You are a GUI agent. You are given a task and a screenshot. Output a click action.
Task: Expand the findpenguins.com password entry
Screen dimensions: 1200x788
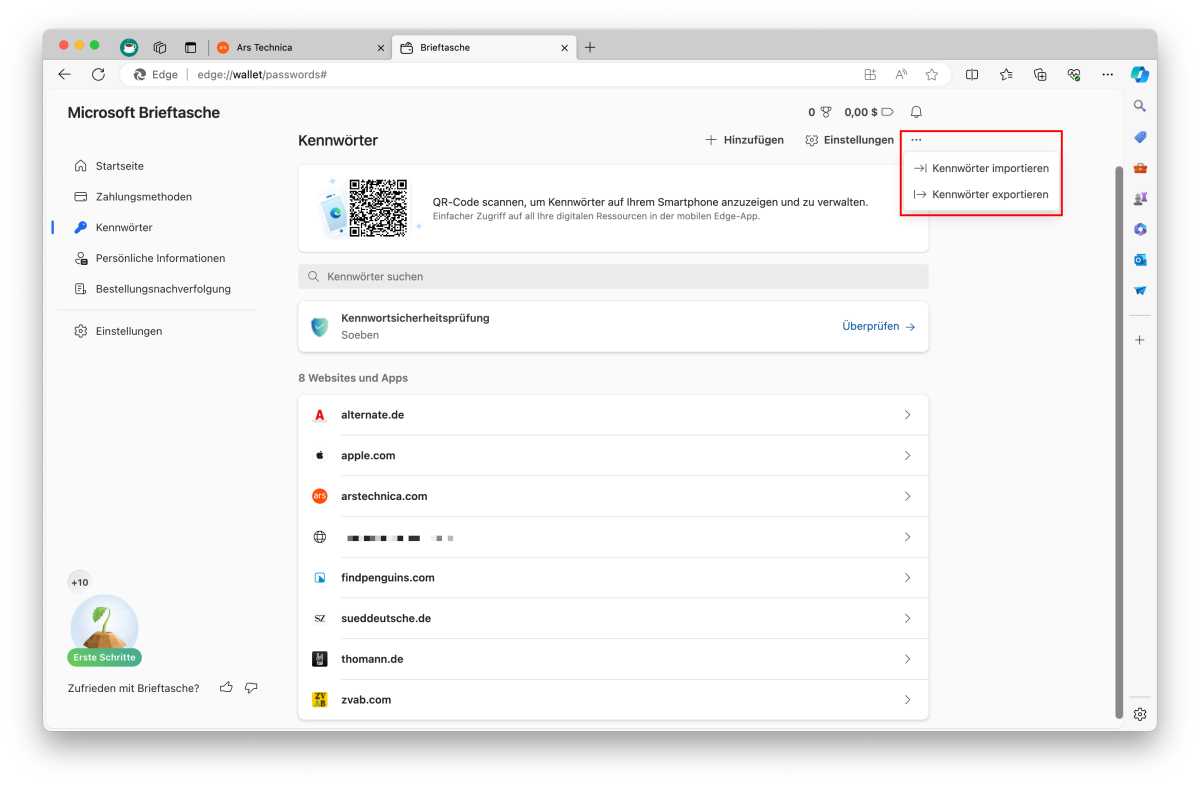click(x=613, y=578)
